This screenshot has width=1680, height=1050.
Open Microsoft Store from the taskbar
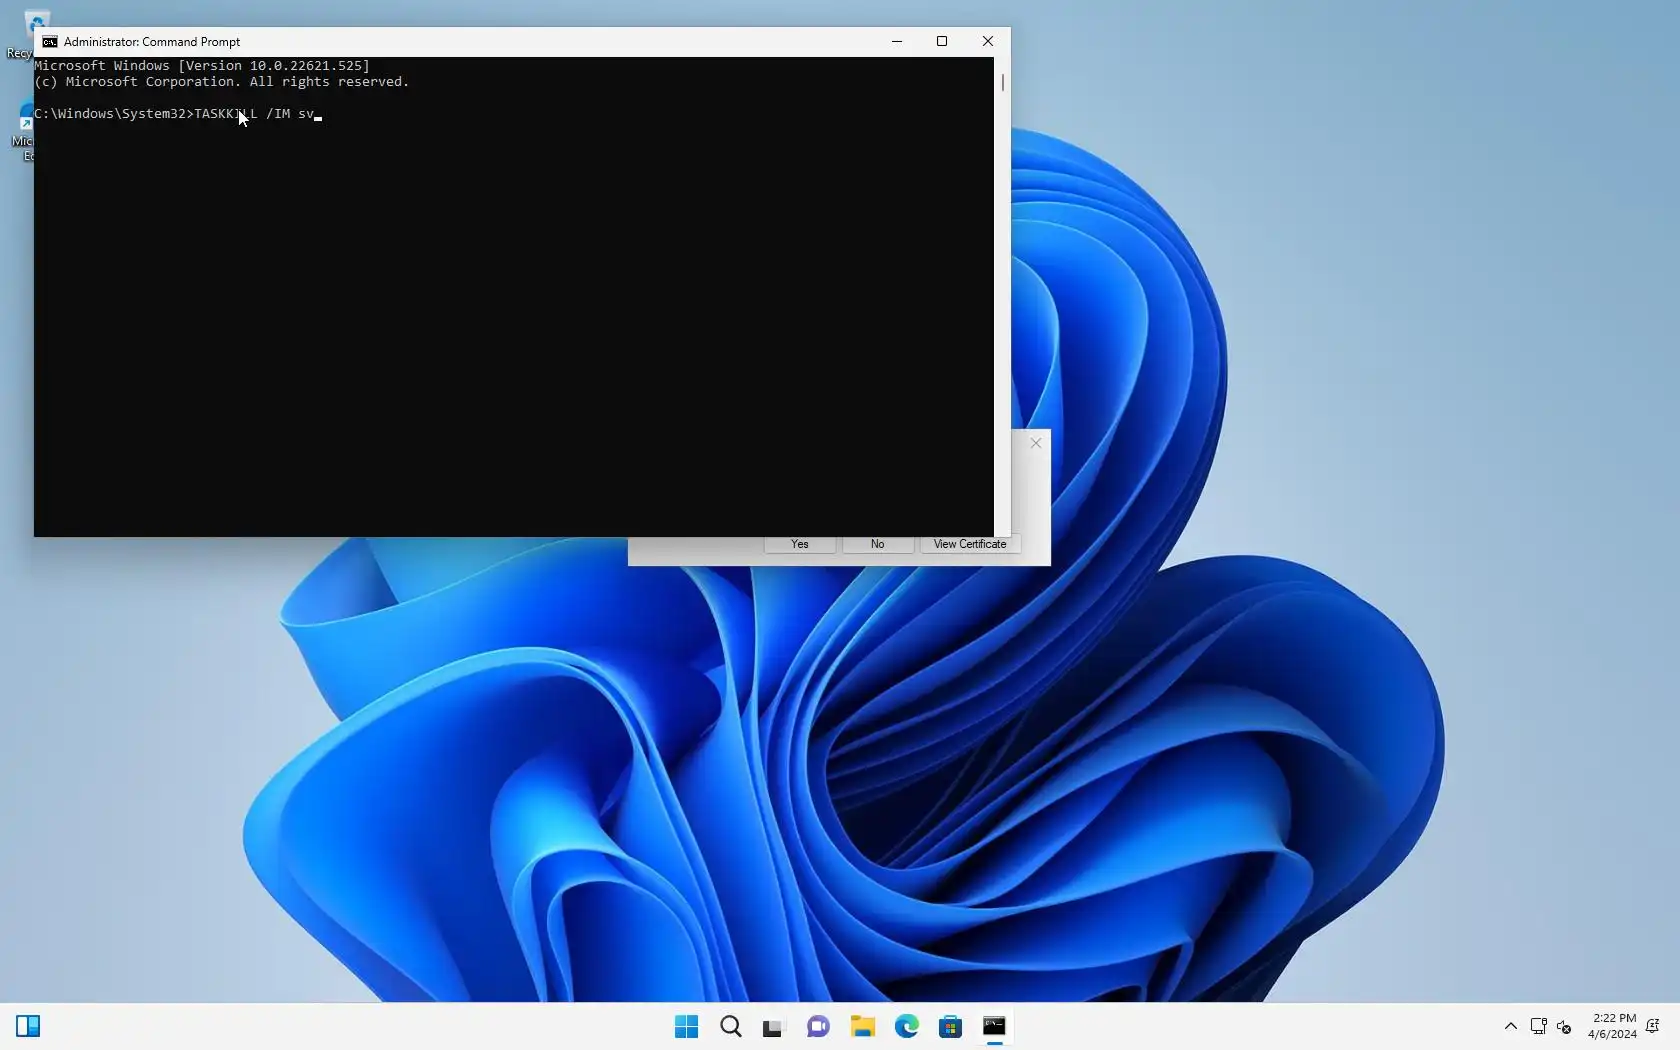(950, 1026)
